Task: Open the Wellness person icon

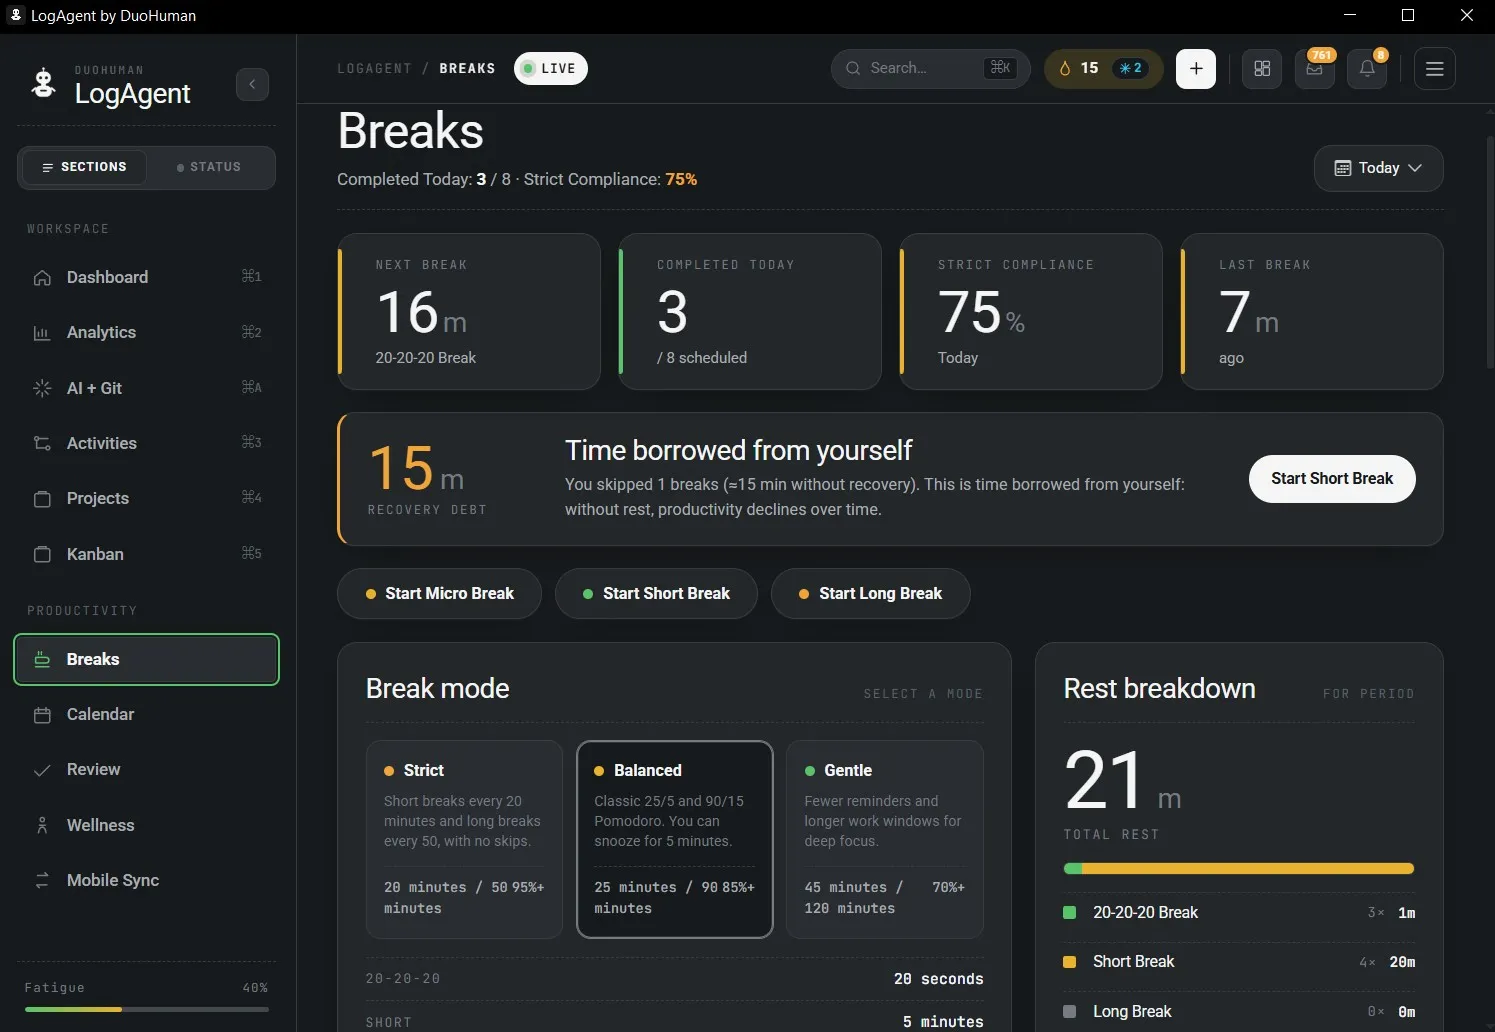Action: point(42,825)
